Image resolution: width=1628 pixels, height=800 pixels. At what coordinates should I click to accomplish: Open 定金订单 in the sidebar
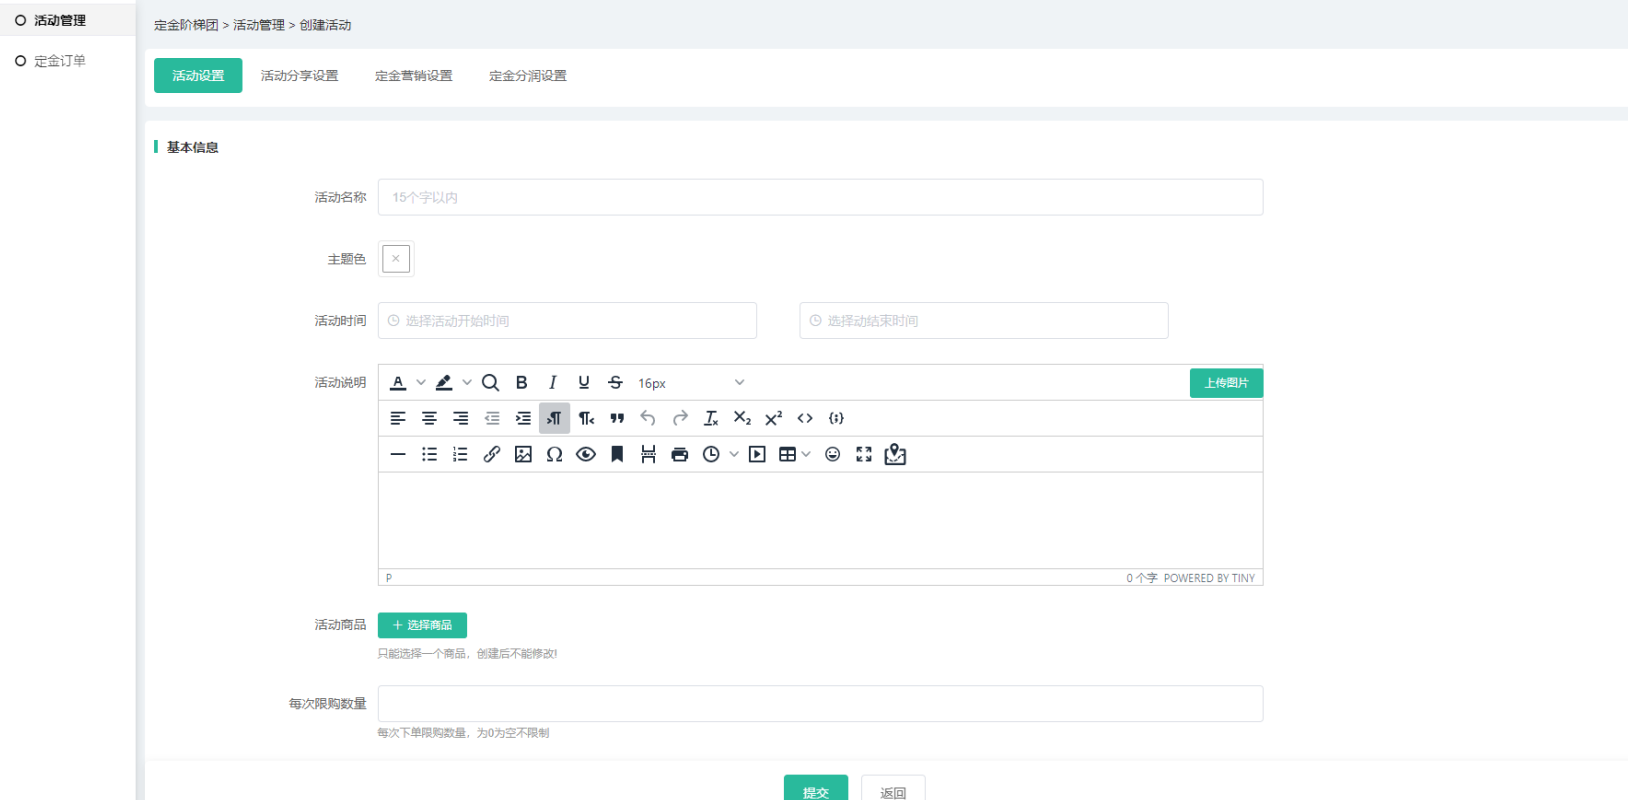tap(60, 61)
